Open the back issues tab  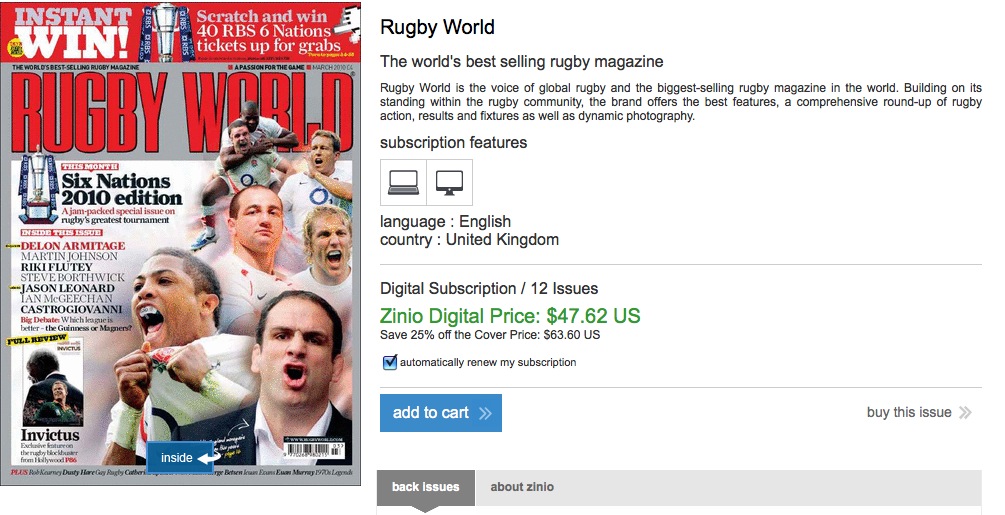click(x=426, y=487)
